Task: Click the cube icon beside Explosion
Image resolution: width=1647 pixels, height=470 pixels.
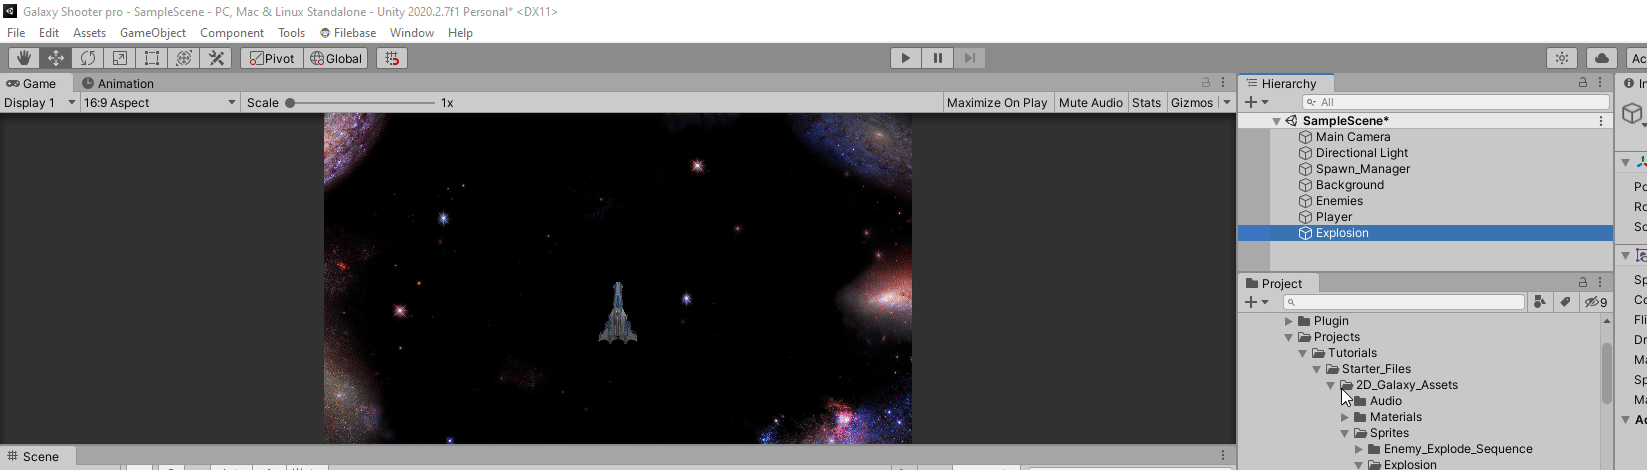Action: [1305, 233]
